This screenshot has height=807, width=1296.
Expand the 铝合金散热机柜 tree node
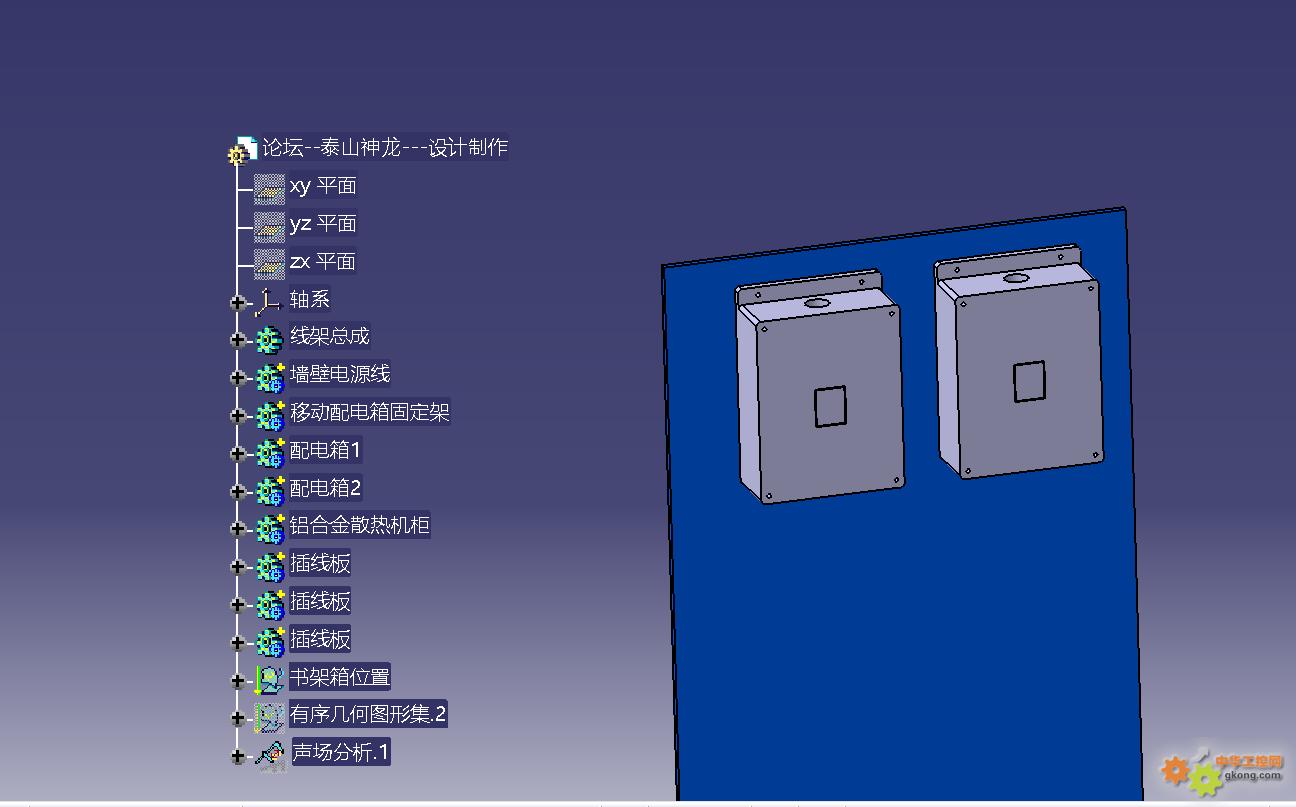click(x=237, y=529)
